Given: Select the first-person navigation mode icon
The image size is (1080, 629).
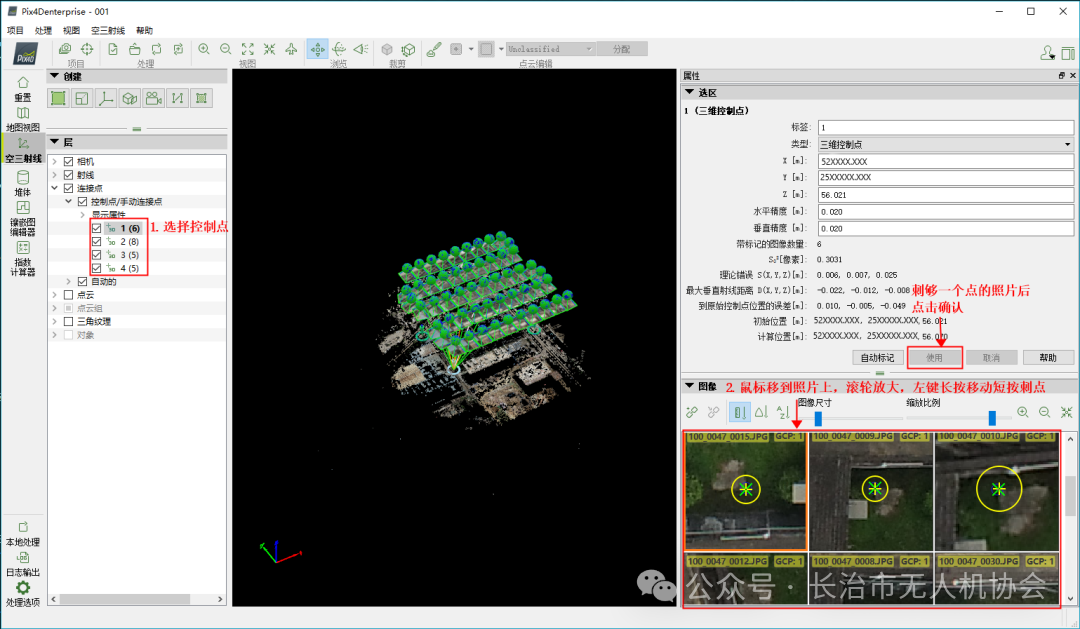Looking at the screenshot, I should pos(361,49).
